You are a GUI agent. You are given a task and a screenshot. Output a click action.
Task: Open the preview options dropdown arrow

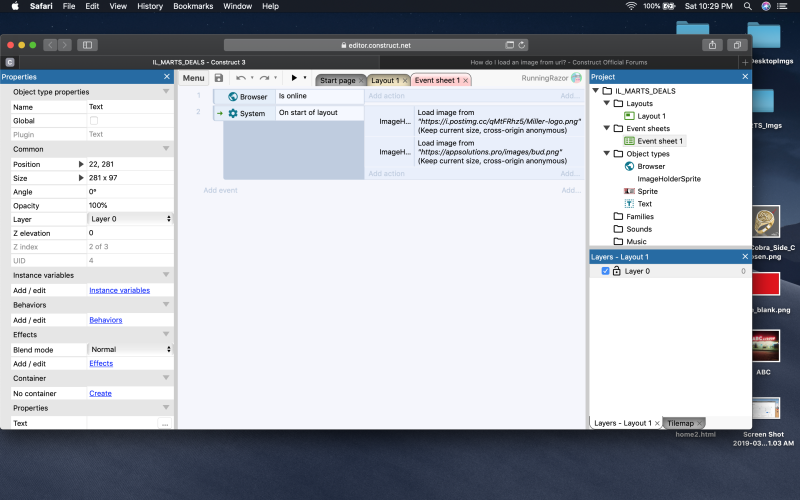pos(305,78)
